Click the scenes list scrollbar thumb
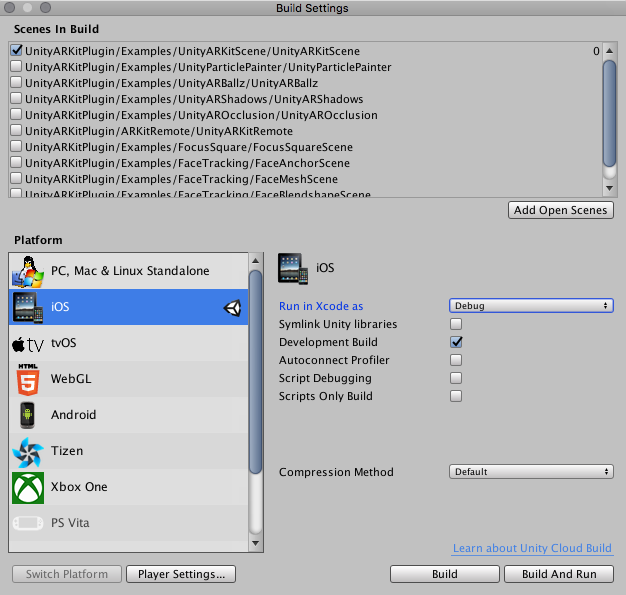 (609, 113)
